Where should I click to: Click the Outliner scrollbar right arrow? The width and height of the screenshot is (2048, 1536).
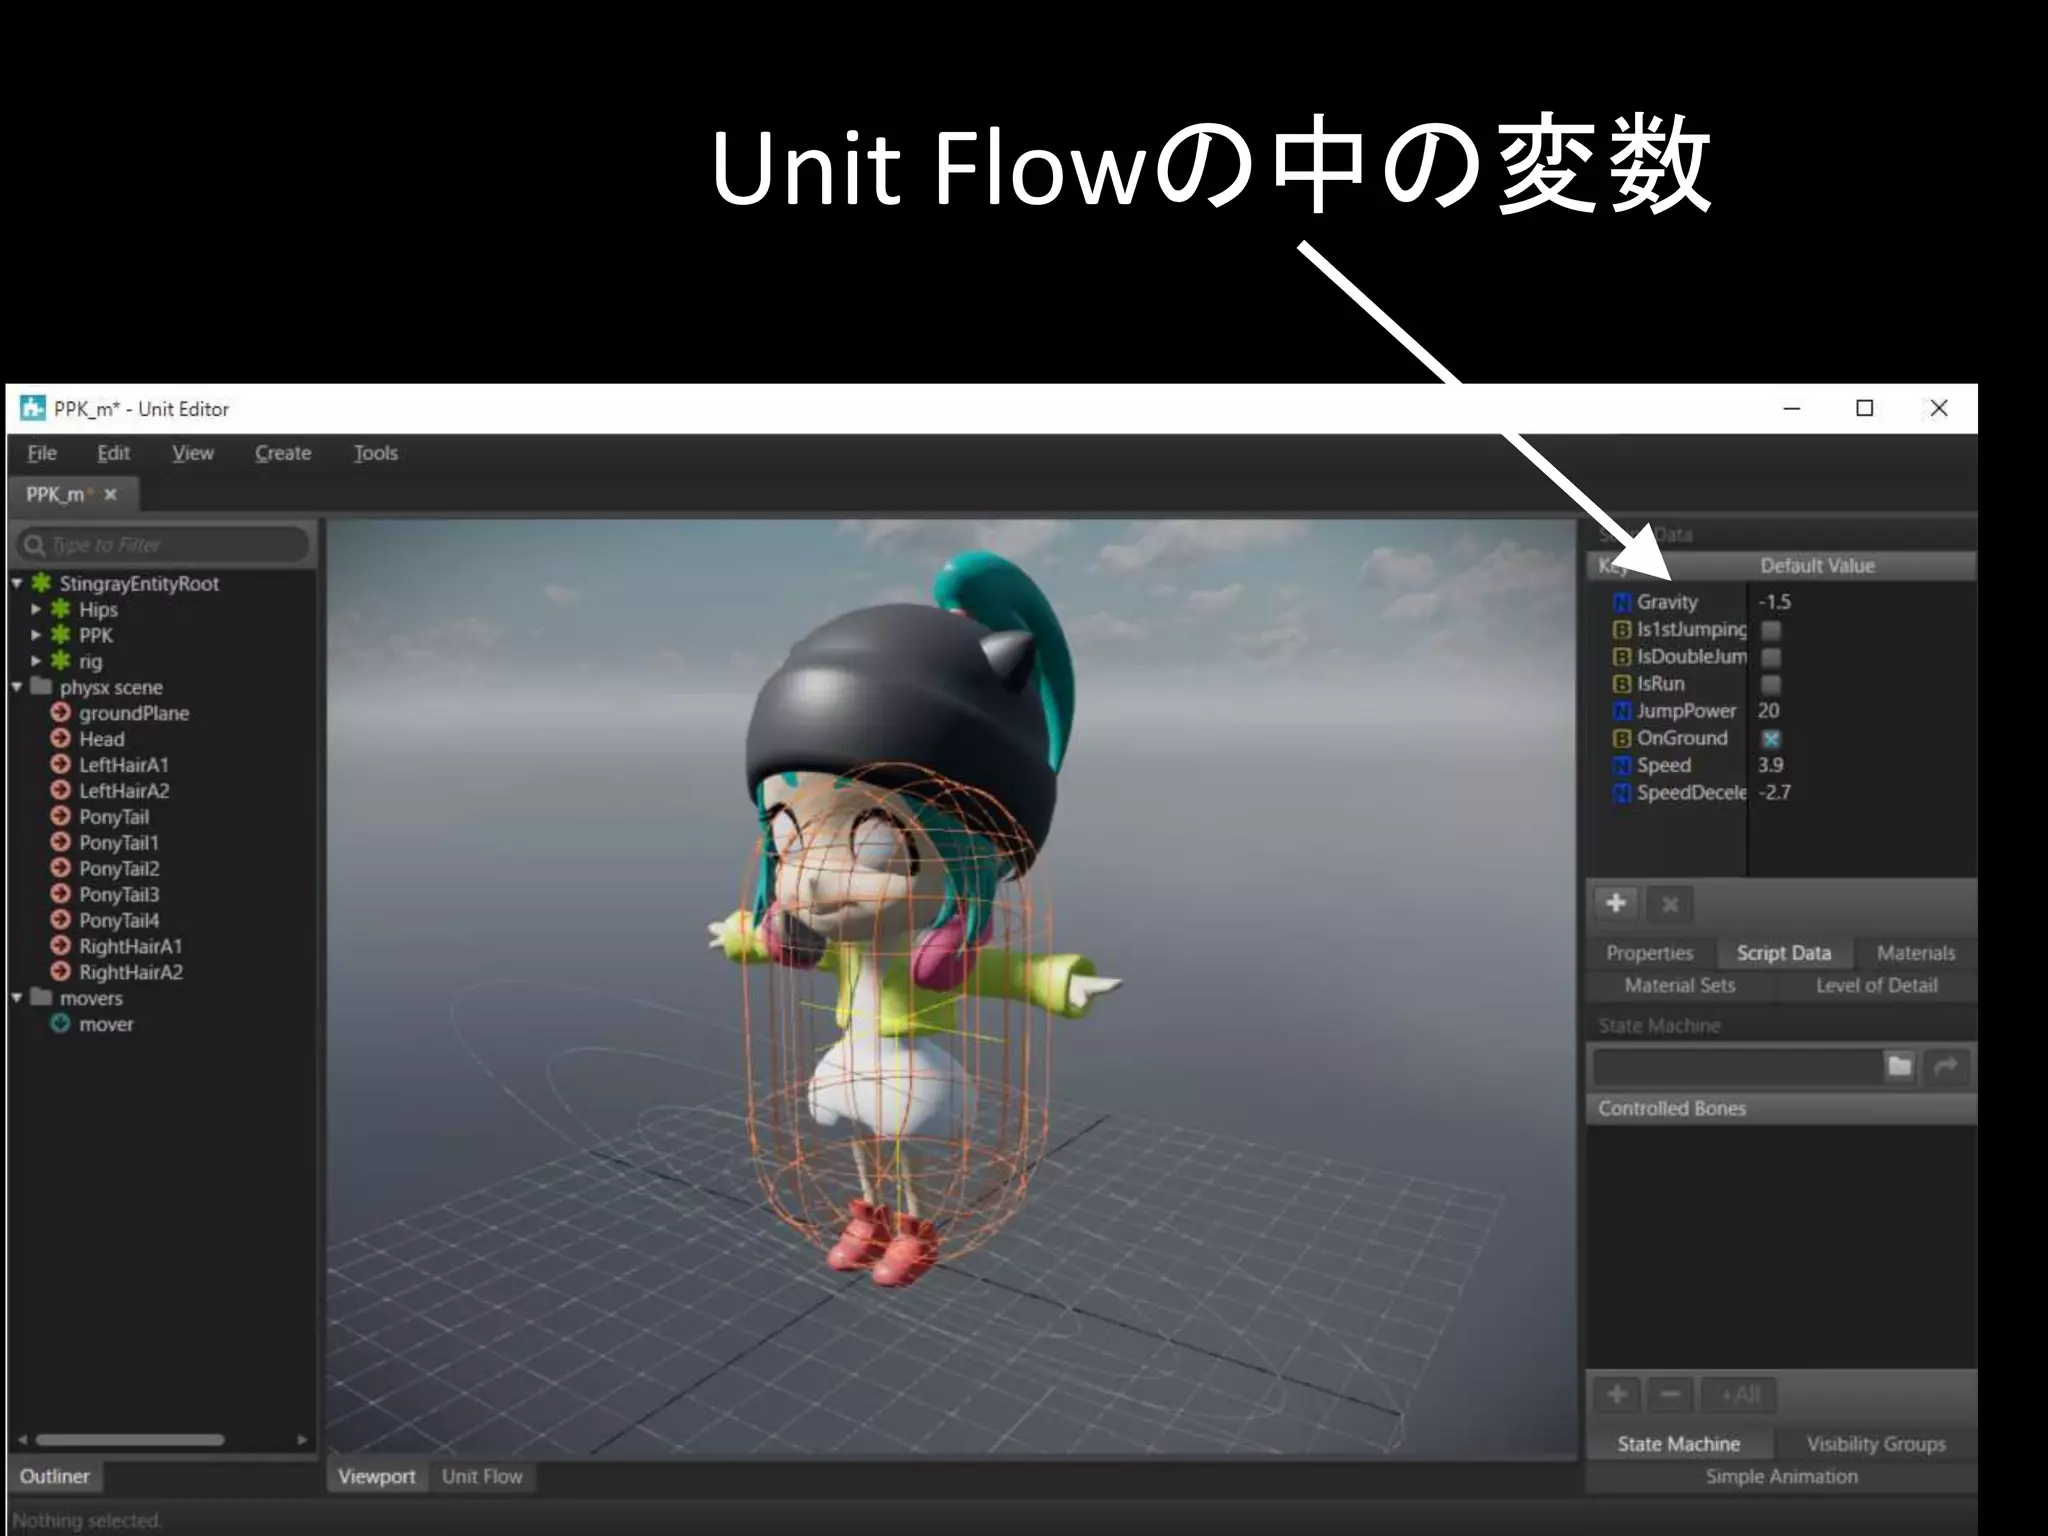point(302,1440)
